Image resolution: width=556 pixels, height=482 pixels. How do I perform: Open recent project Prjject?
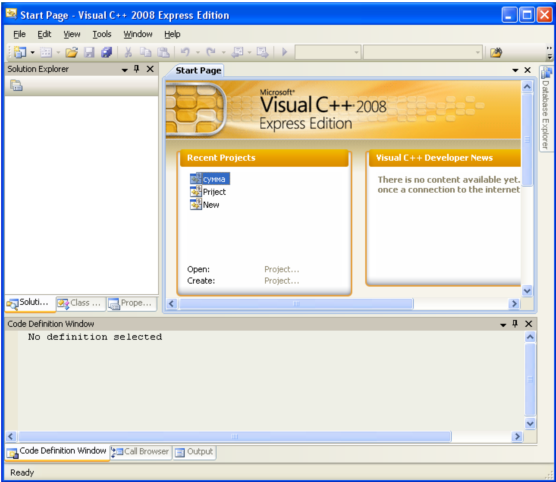208,192
